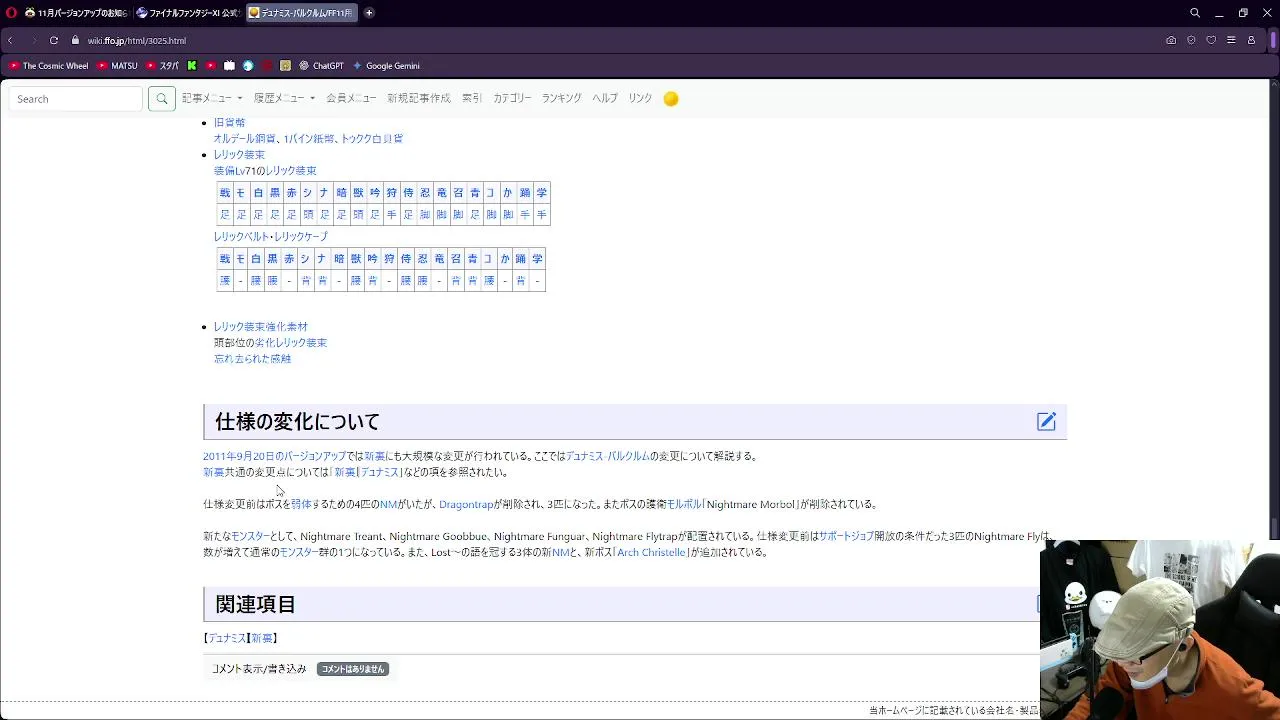Open the デュナミス link under 関連項目

227,638
